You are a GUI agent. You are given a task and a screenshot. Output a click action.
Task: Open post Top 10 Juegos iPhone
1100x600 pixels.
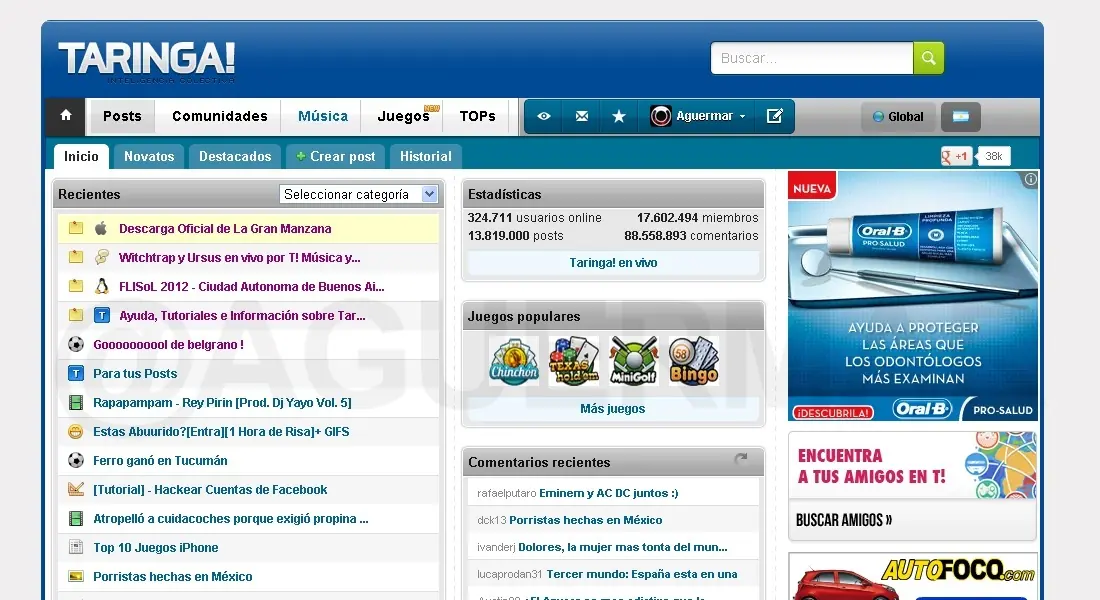tap(156, 547)
